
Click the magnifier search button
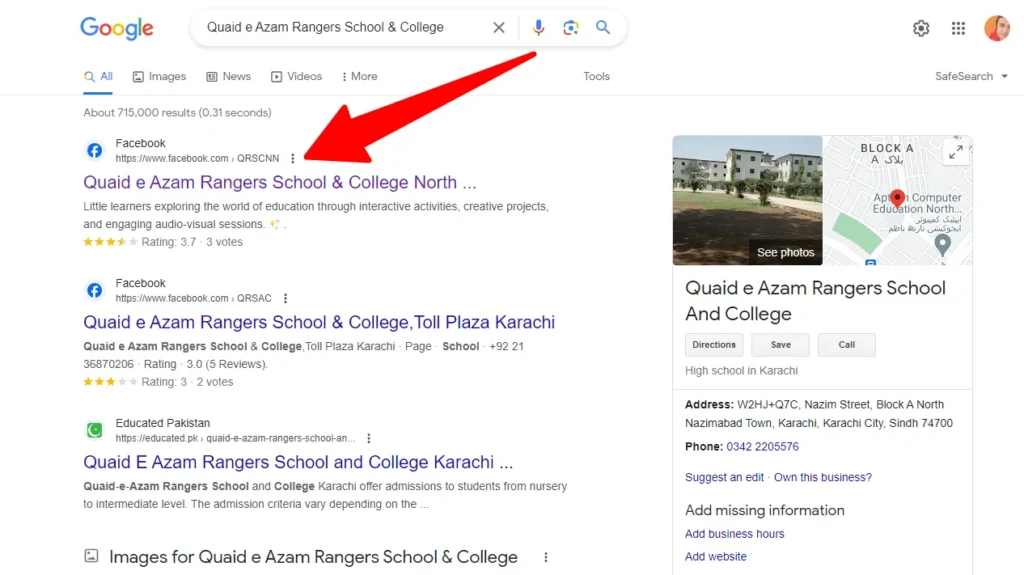click(603, 27)
